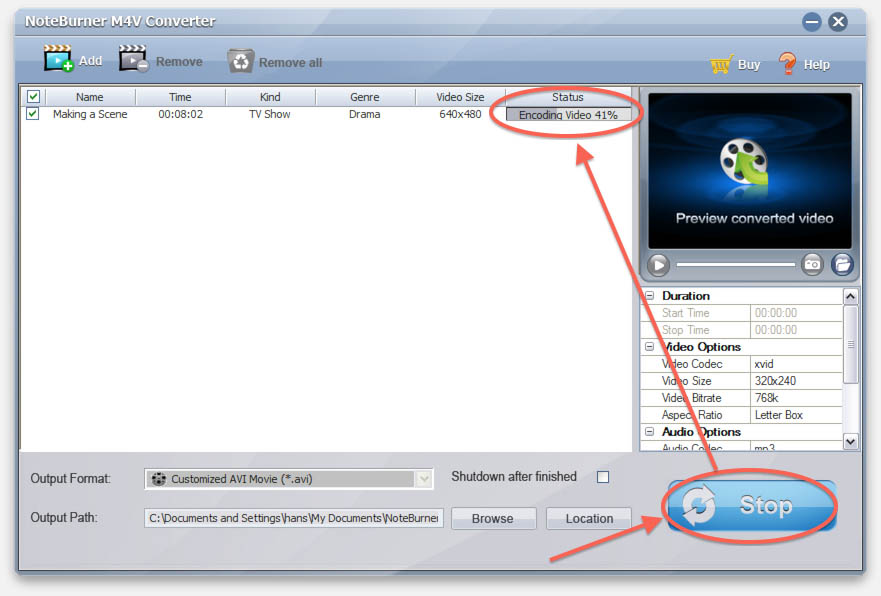Click the Location button
881x596 pixels.
589,518
